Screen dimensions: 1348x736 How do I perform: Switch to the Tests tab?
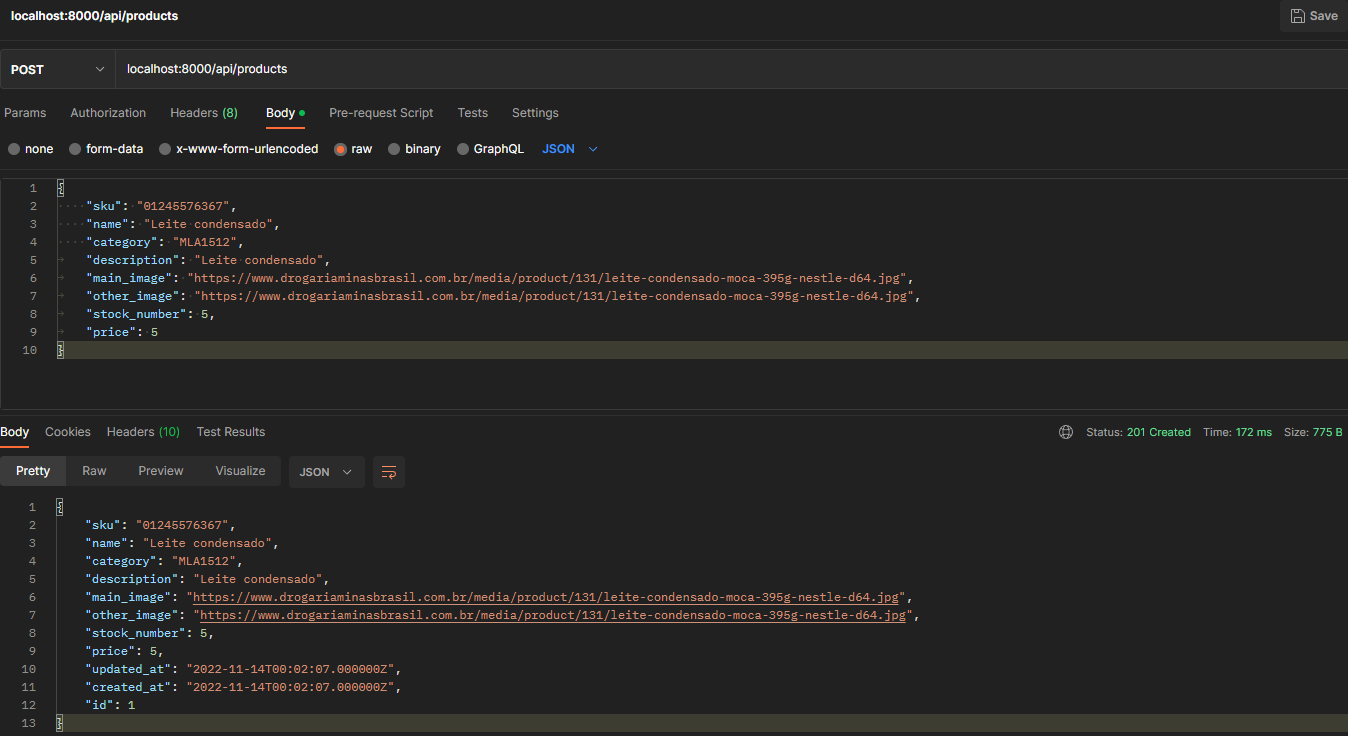coord(472,113)
